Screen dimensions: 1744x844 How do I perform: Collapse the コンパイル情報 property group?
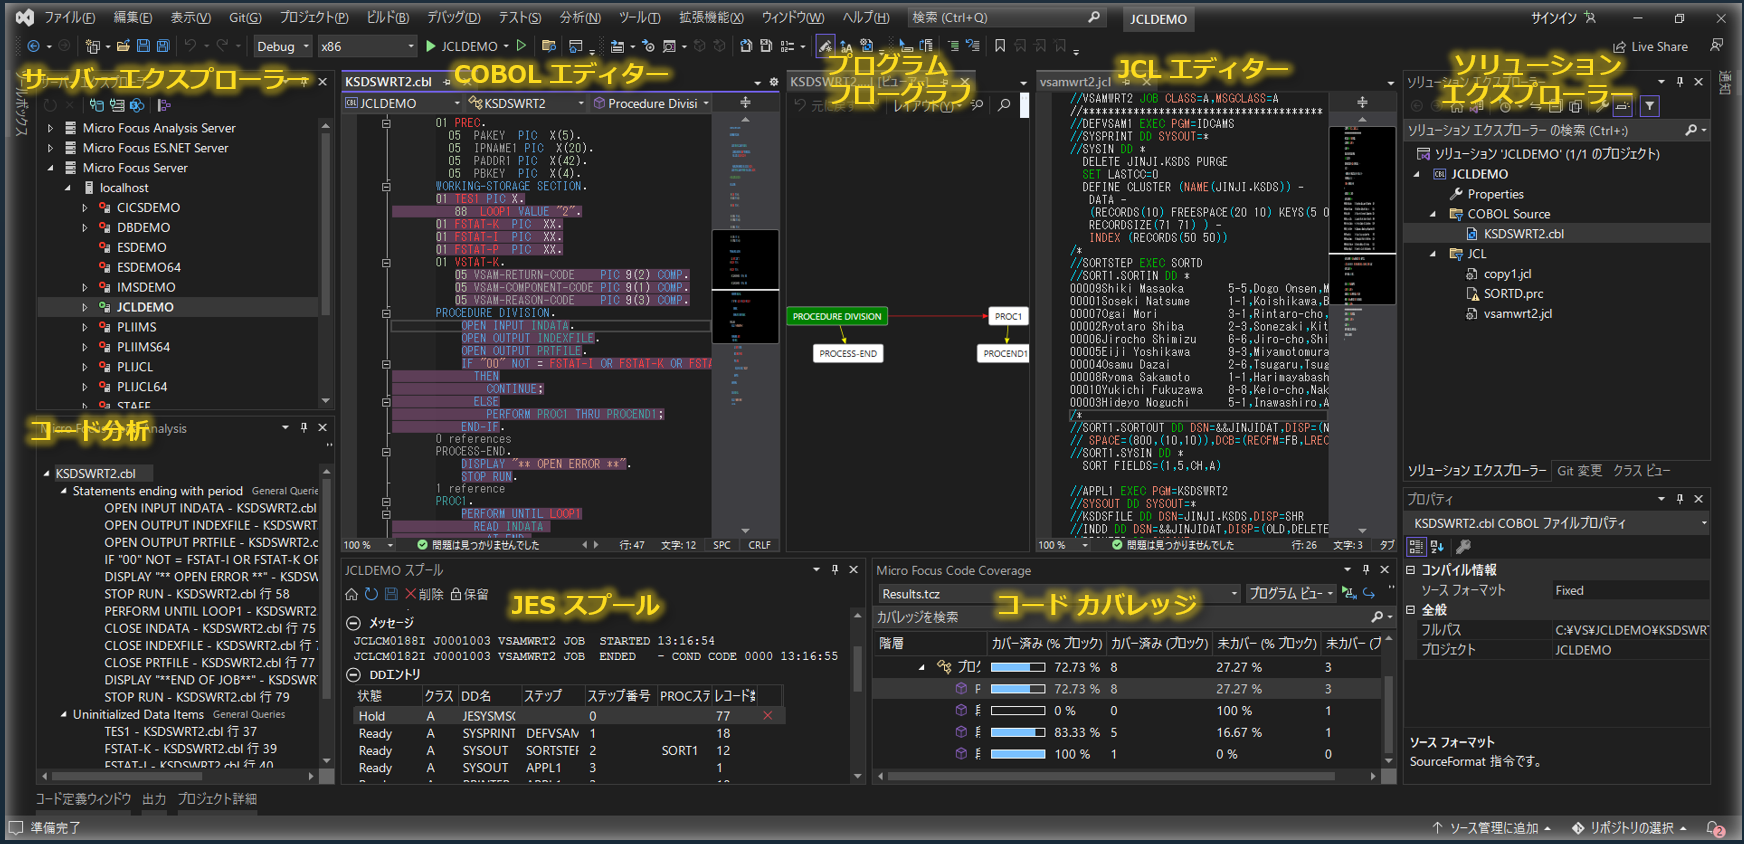(x=1411, y=570)
